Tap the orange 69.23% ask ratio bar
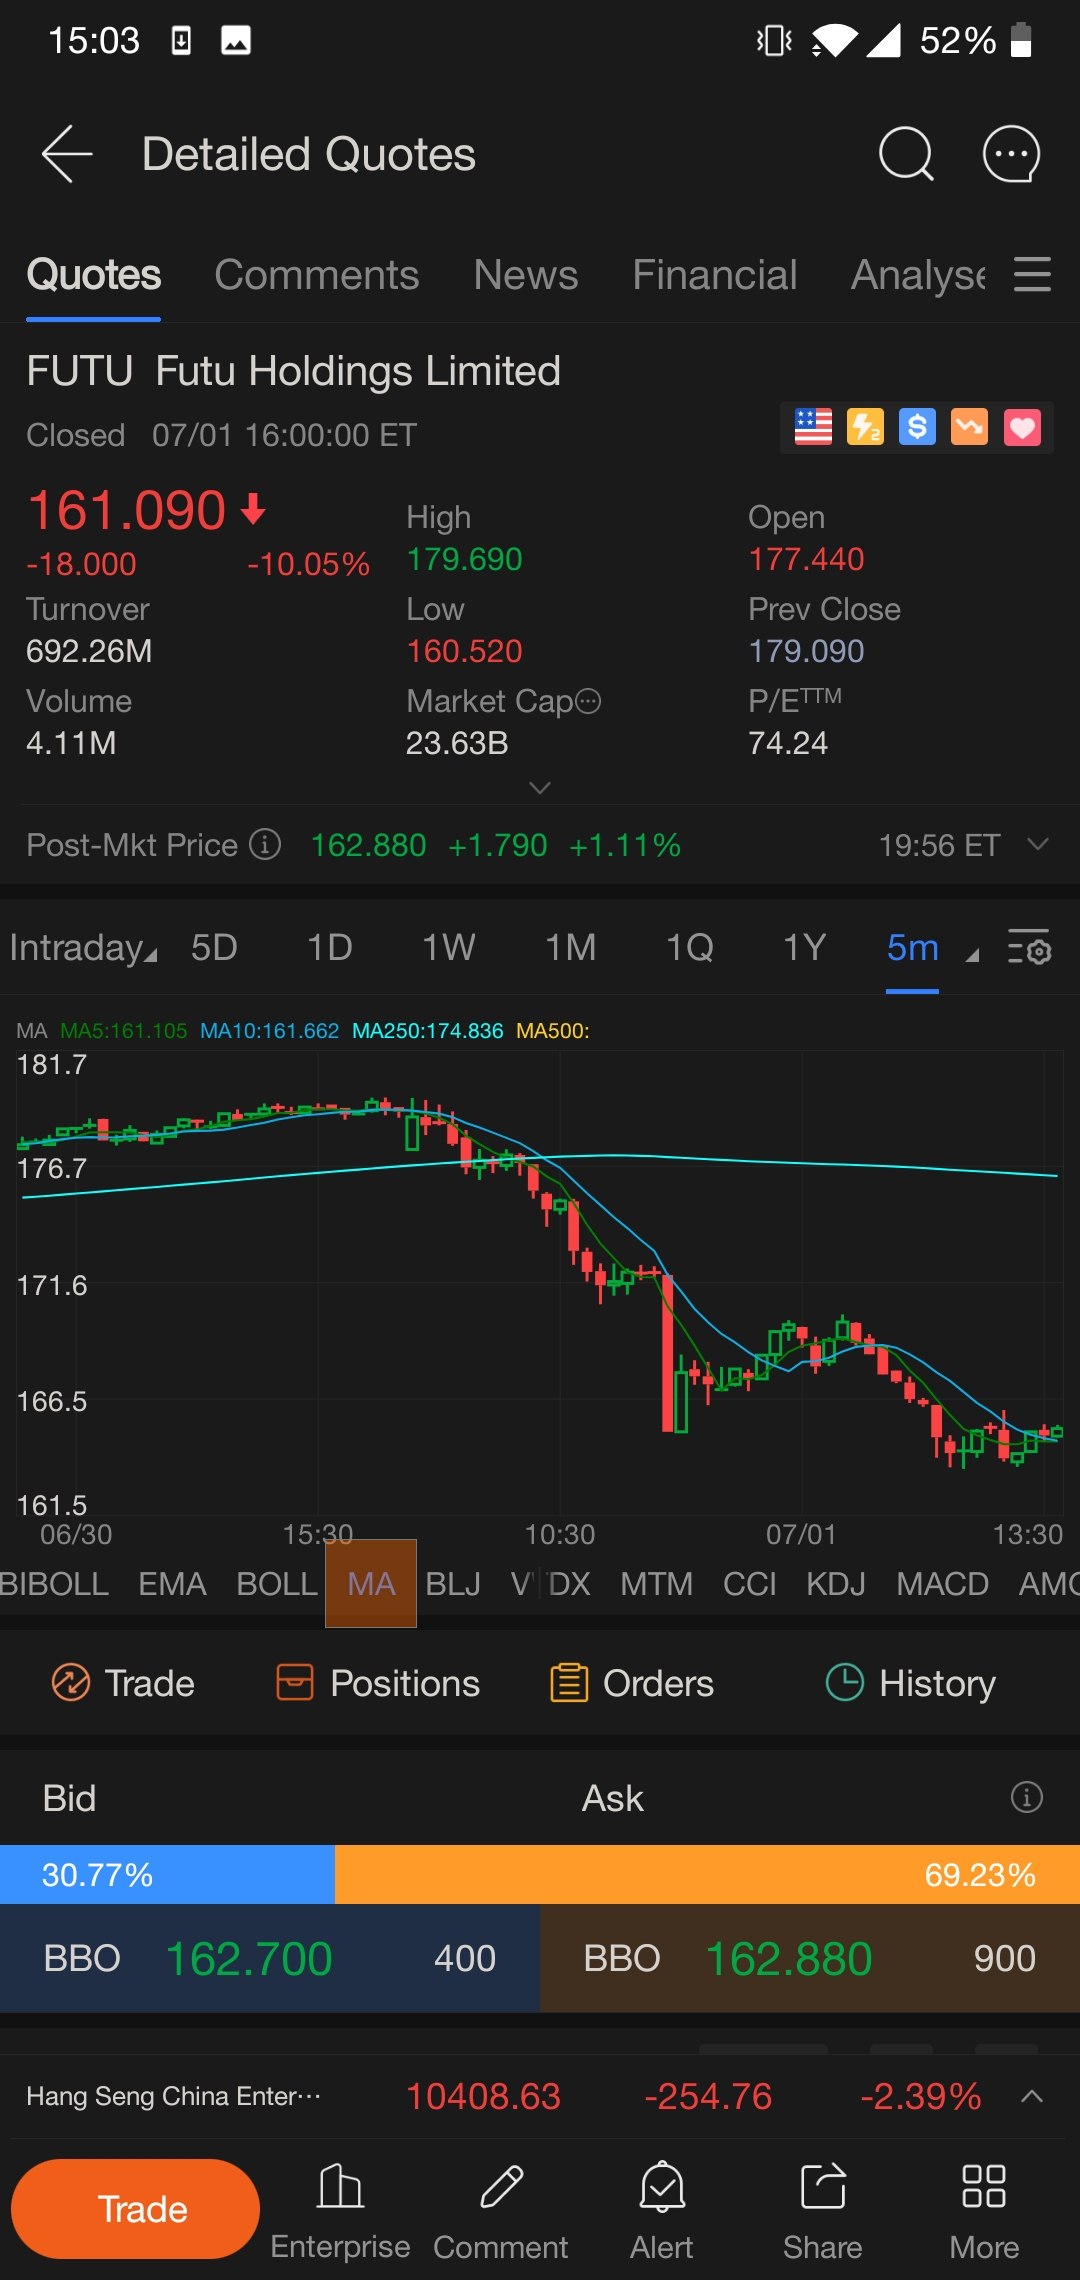The image size is (1080, 2280). pos(707,1874)
